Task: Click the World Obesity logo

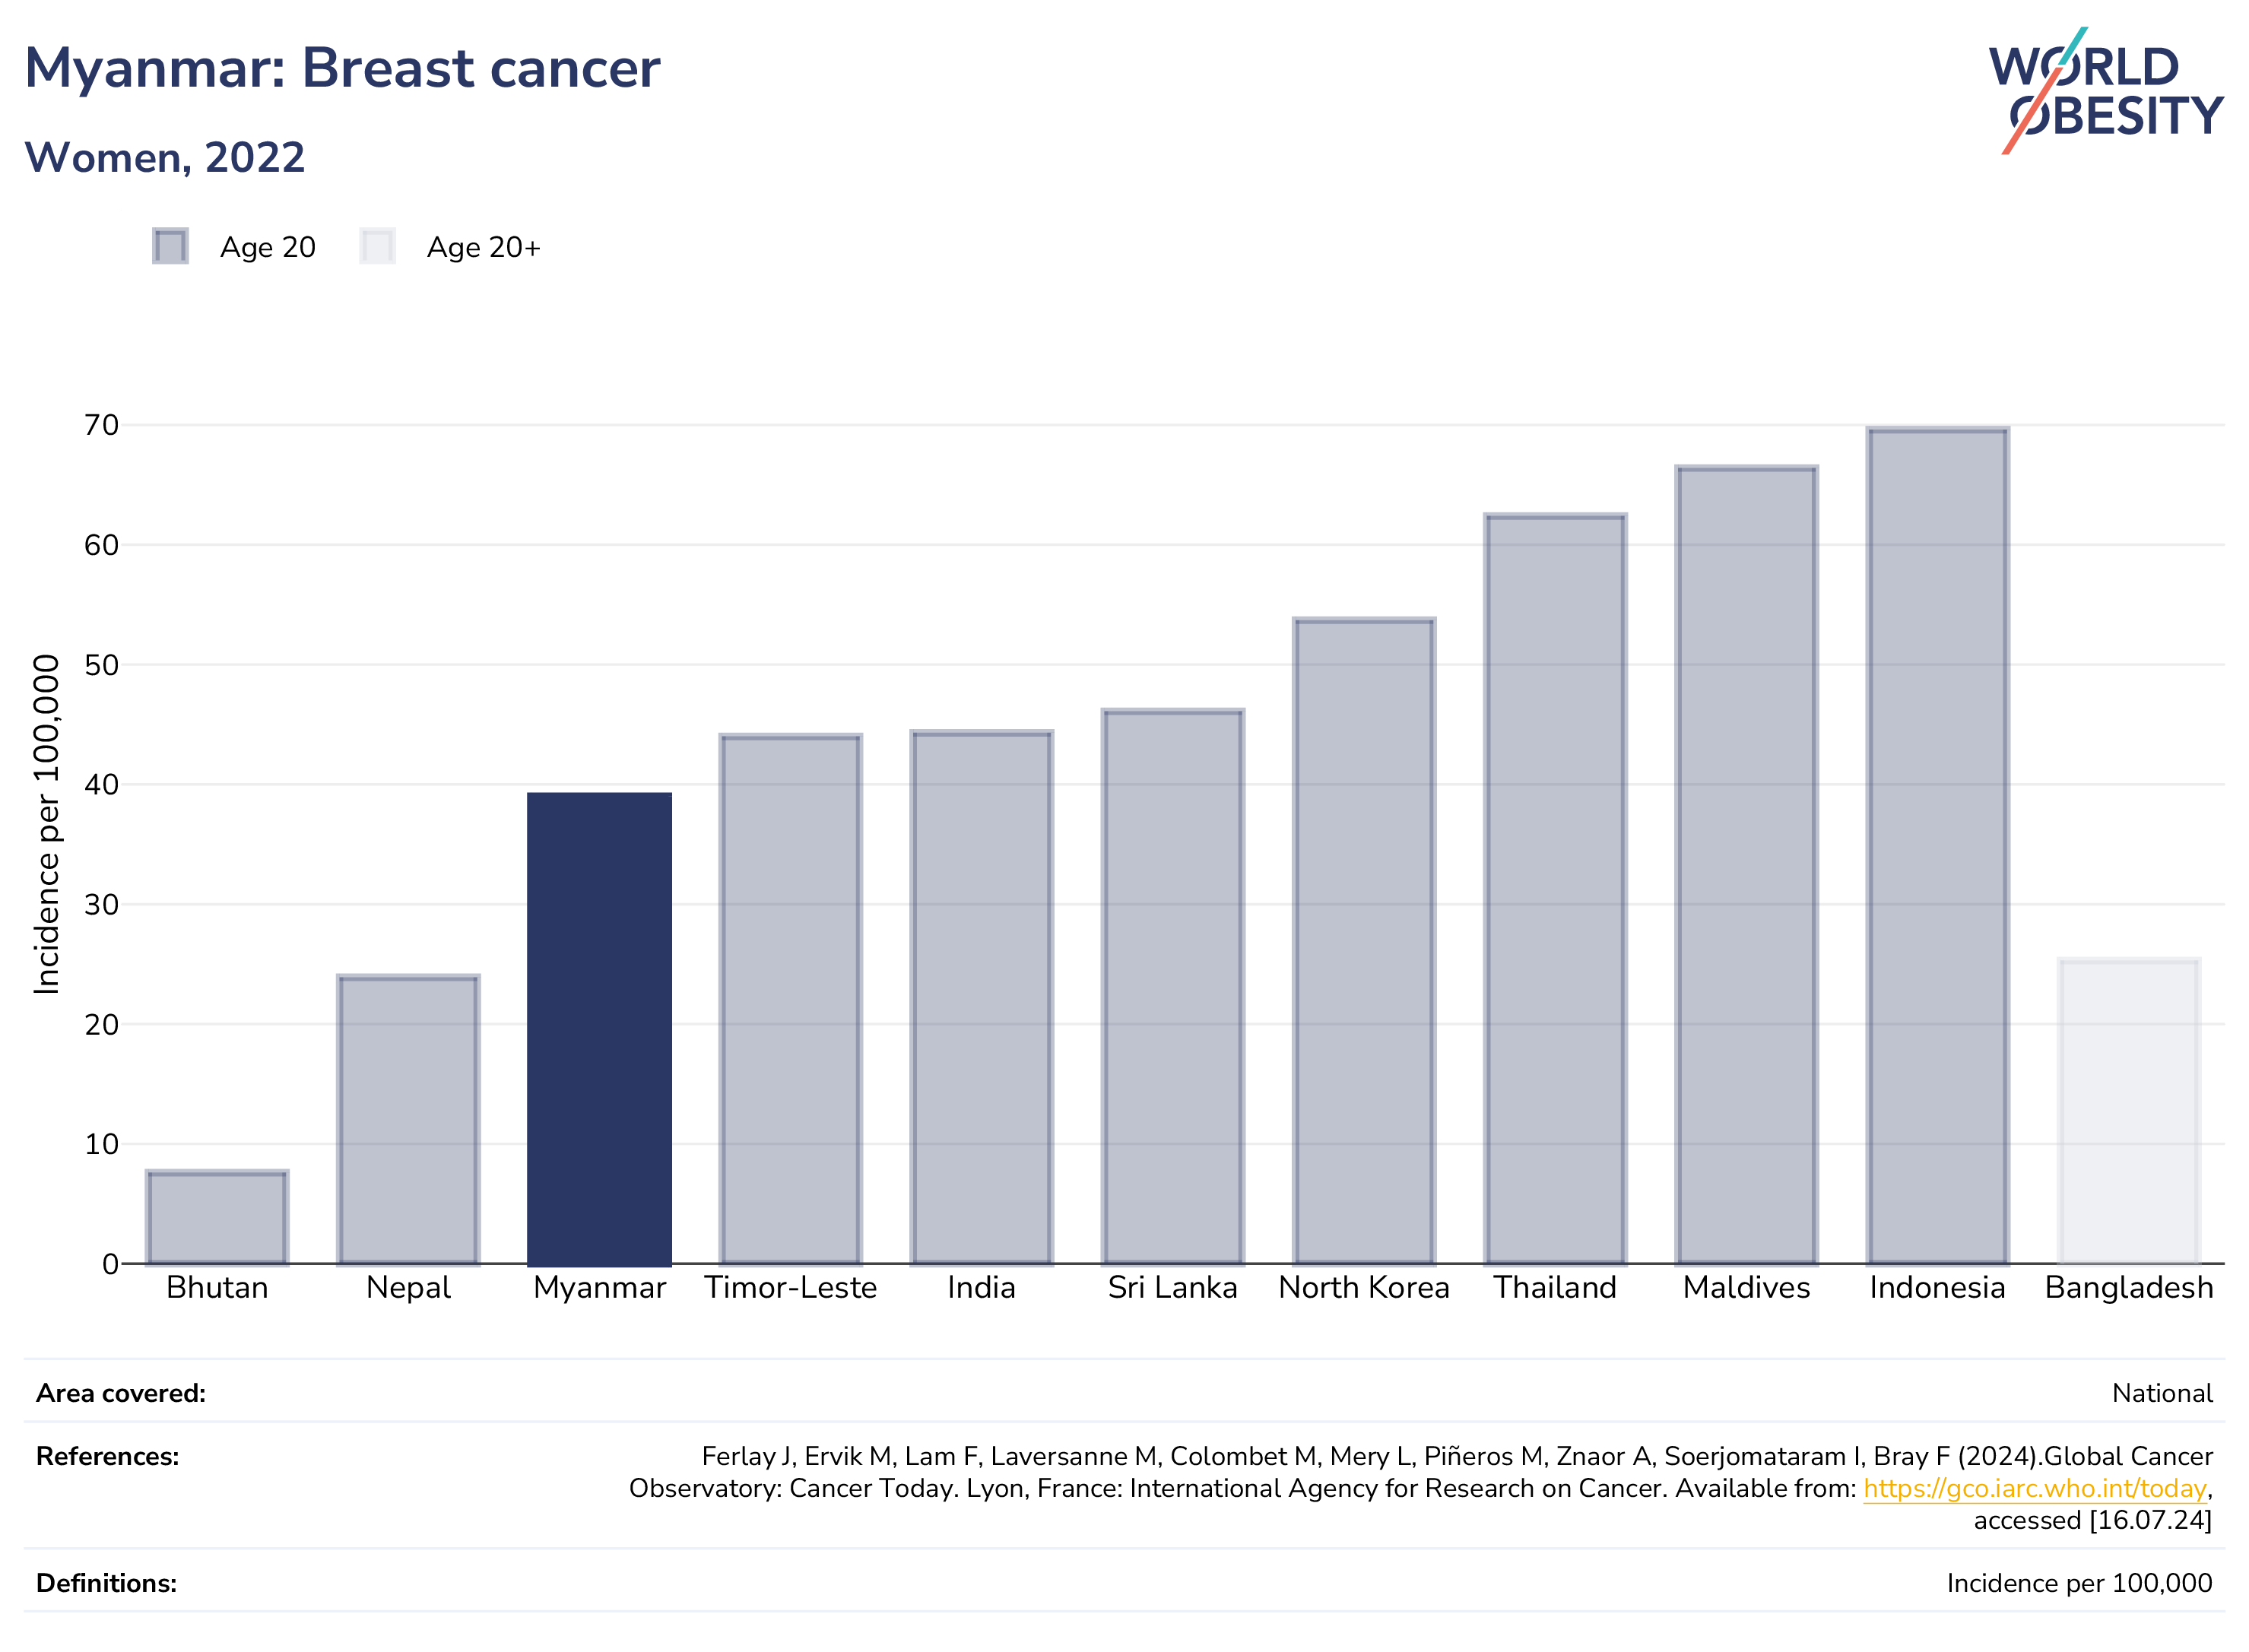Action: [2106, 91]
